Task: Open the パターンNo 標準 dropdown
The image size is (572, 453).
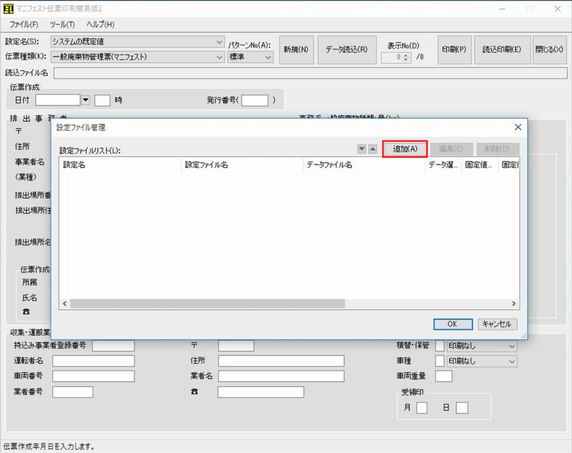Action: point(268,57)
